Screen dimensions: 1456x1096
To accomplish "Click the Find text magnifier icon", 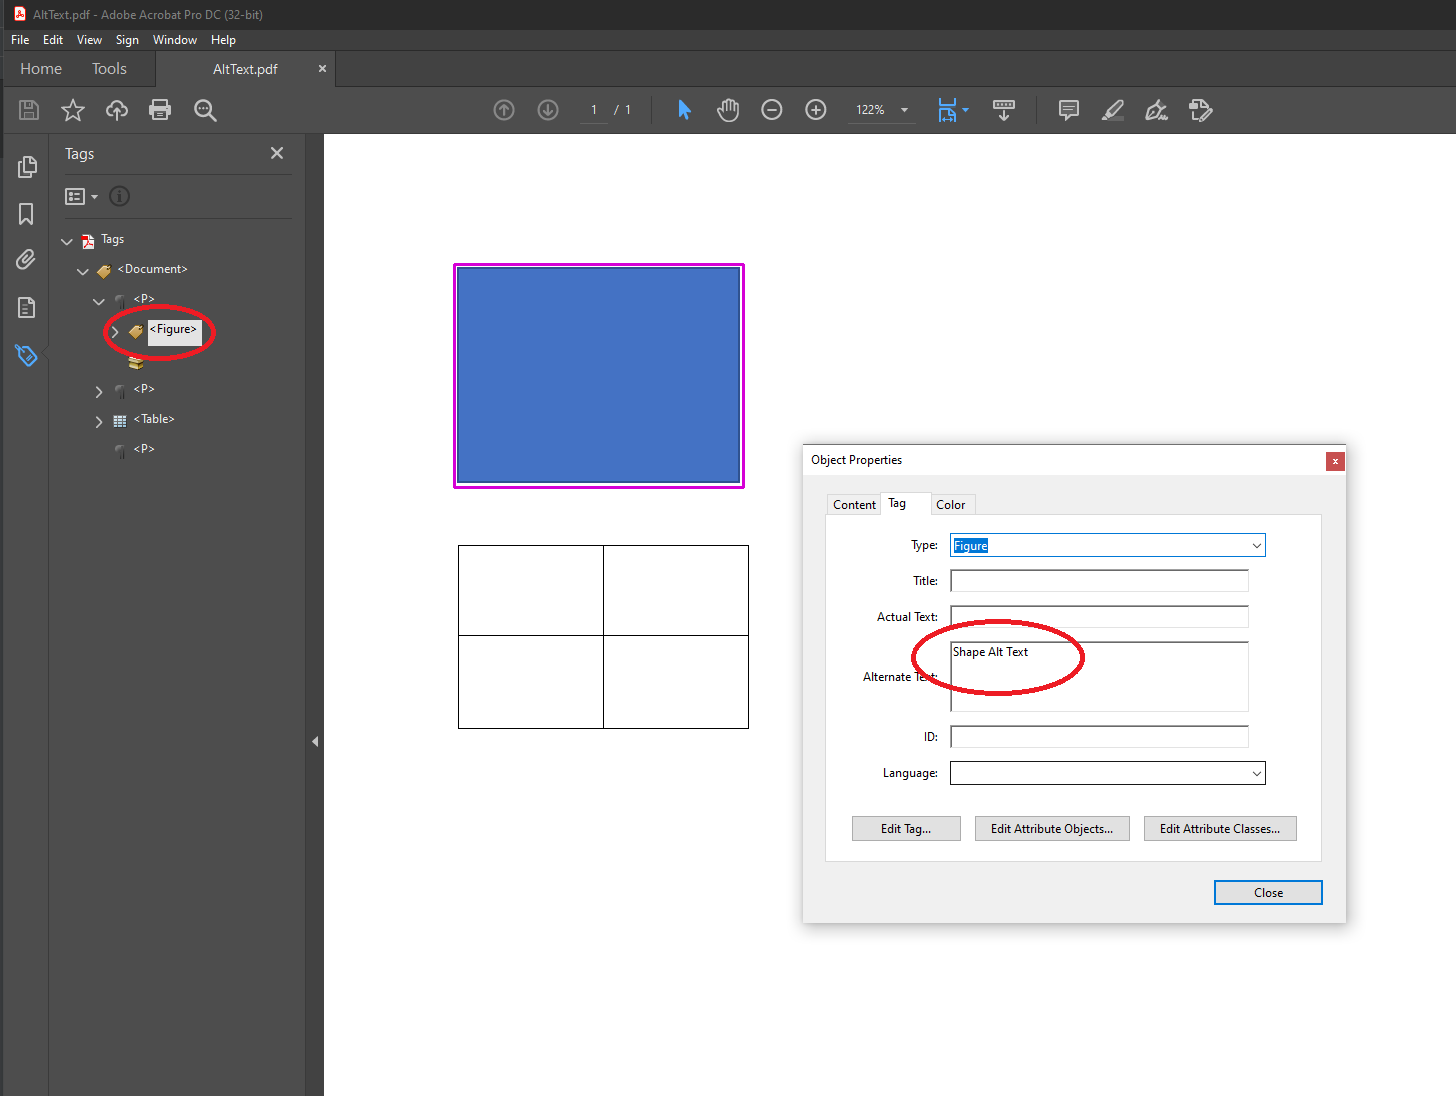I will click(x=205, y=110).
